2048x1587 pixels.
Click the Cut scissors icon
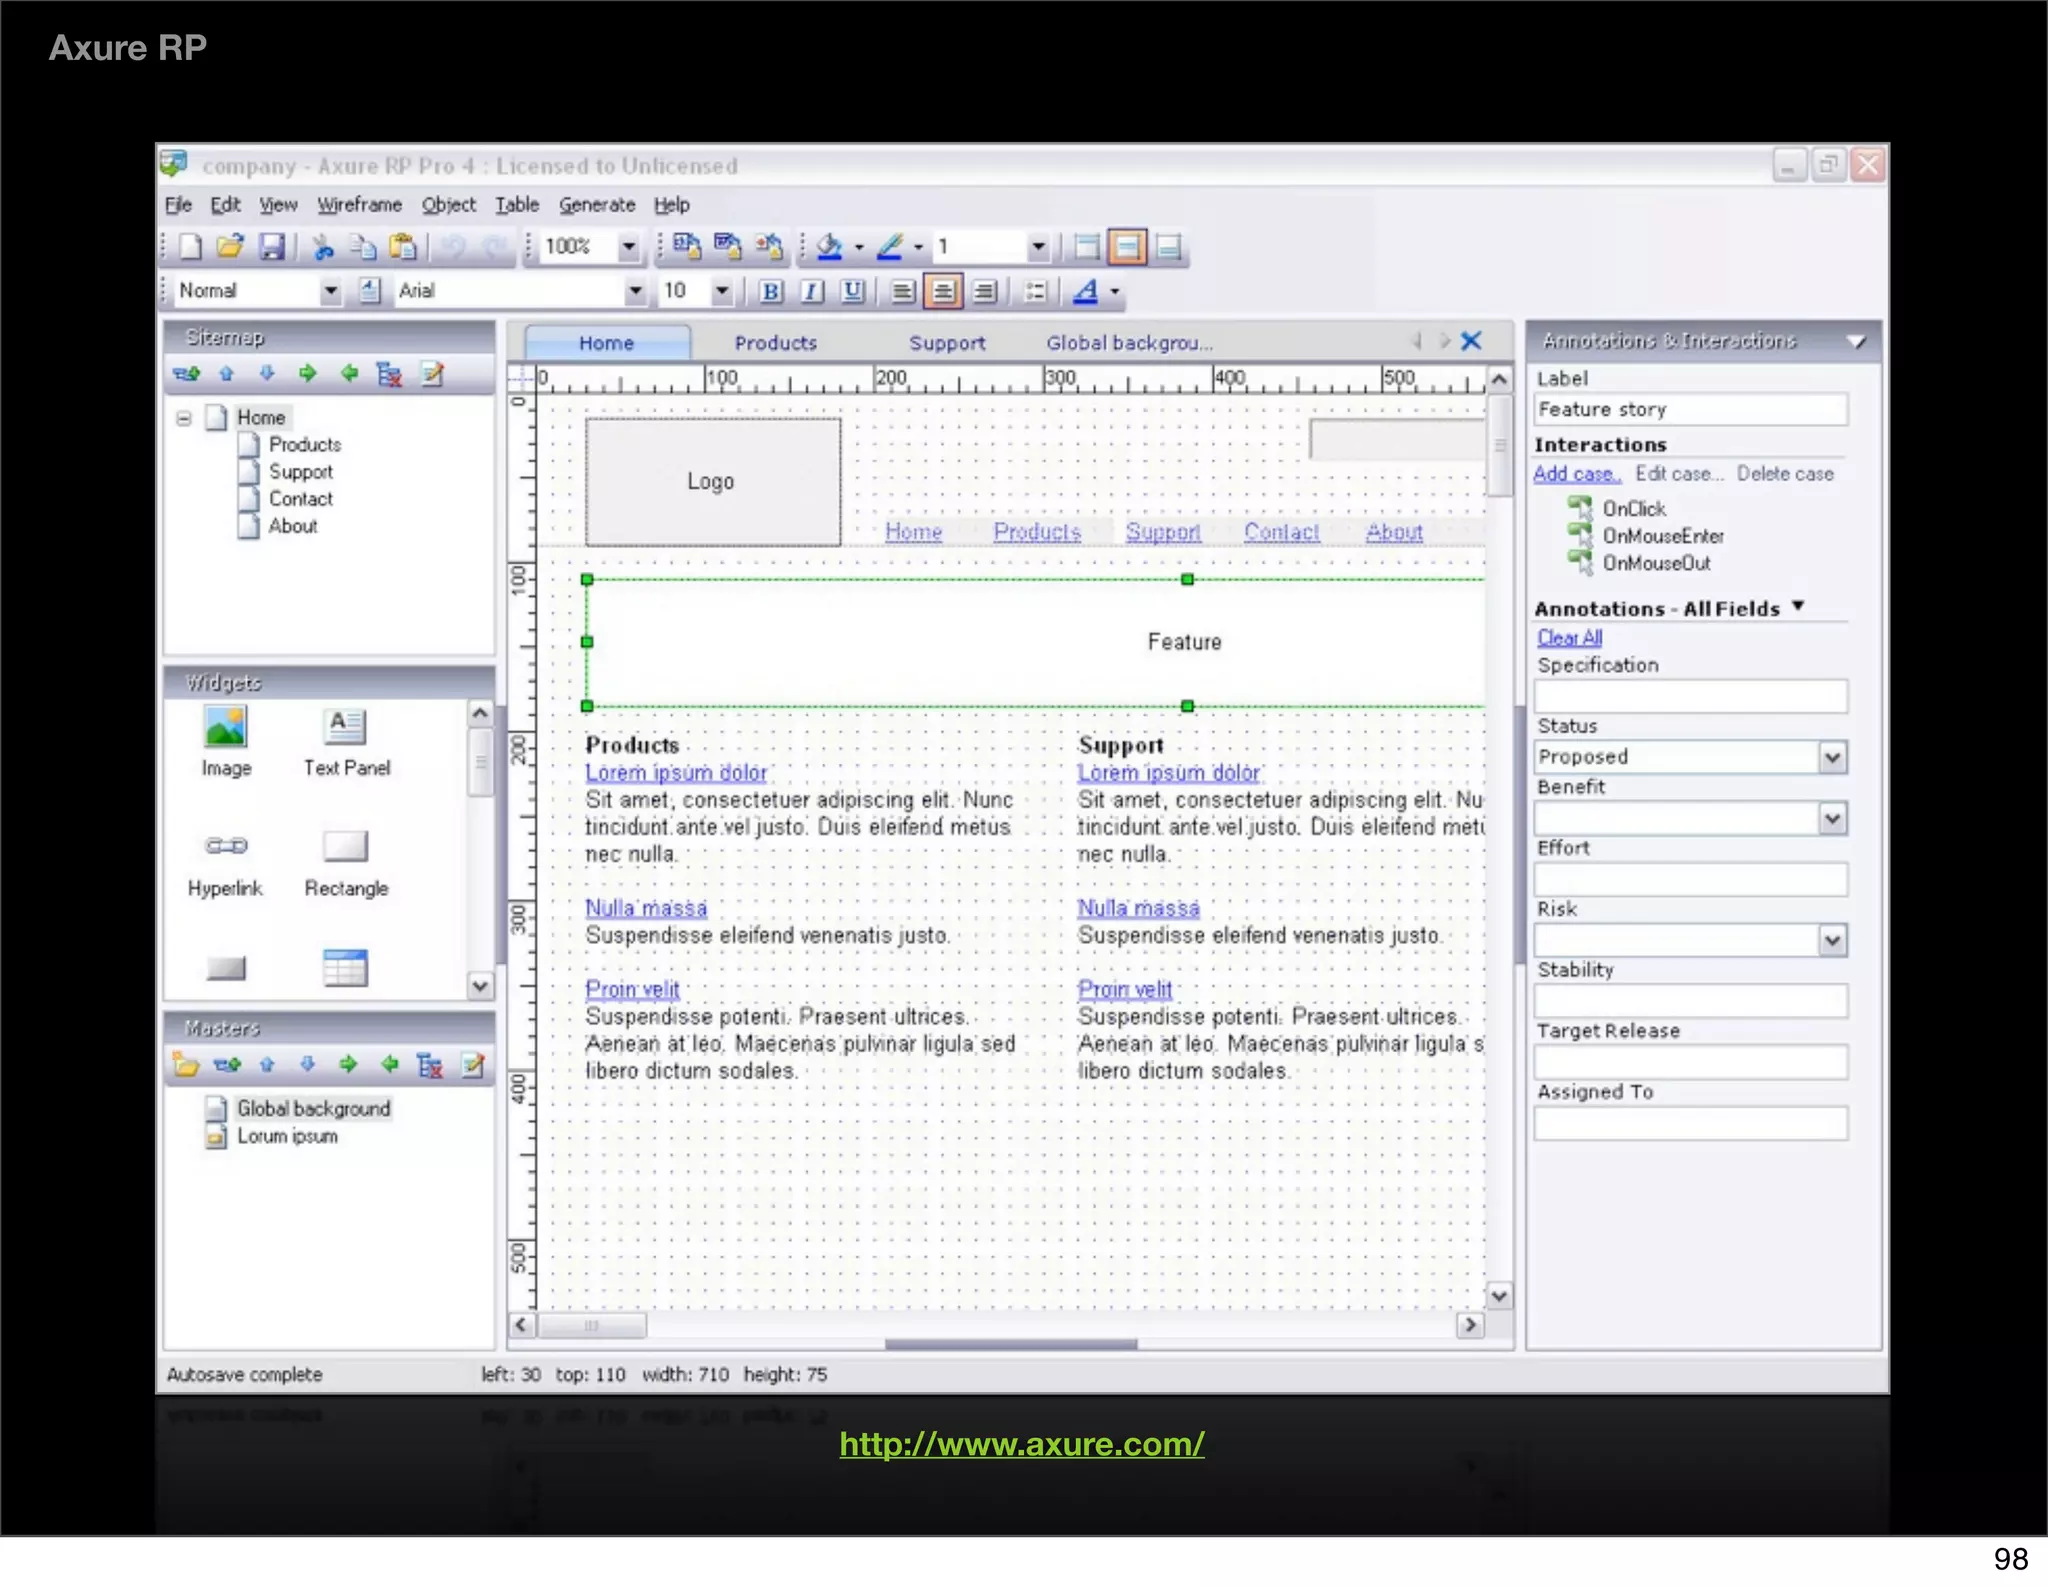(323, 246)
